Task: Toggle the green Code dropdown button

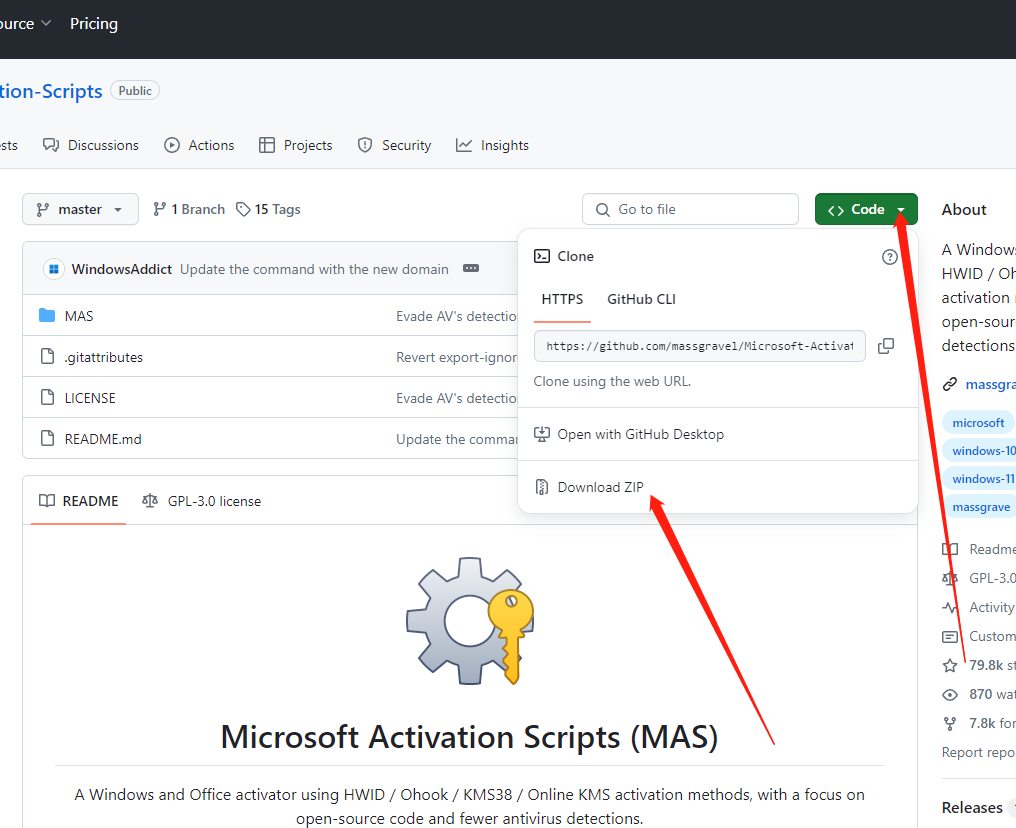Action: (866, 209)
